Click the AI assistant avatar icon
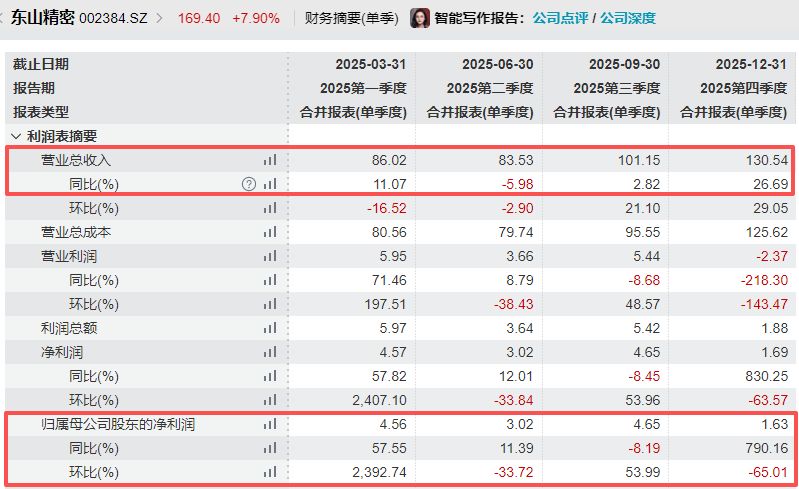 (x=420, y=18)
